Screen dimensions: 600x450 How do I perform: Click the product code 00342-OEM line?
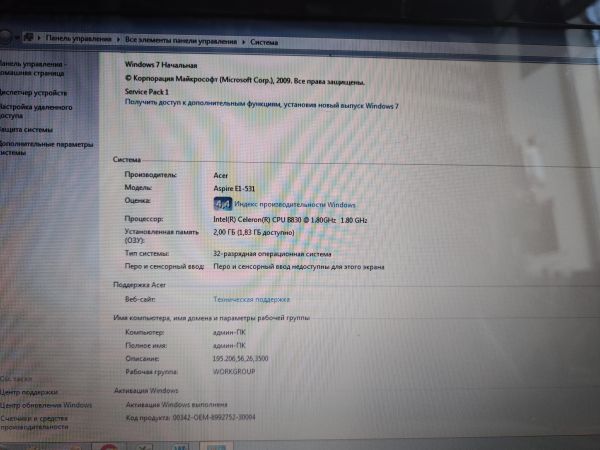click(190, 417)
